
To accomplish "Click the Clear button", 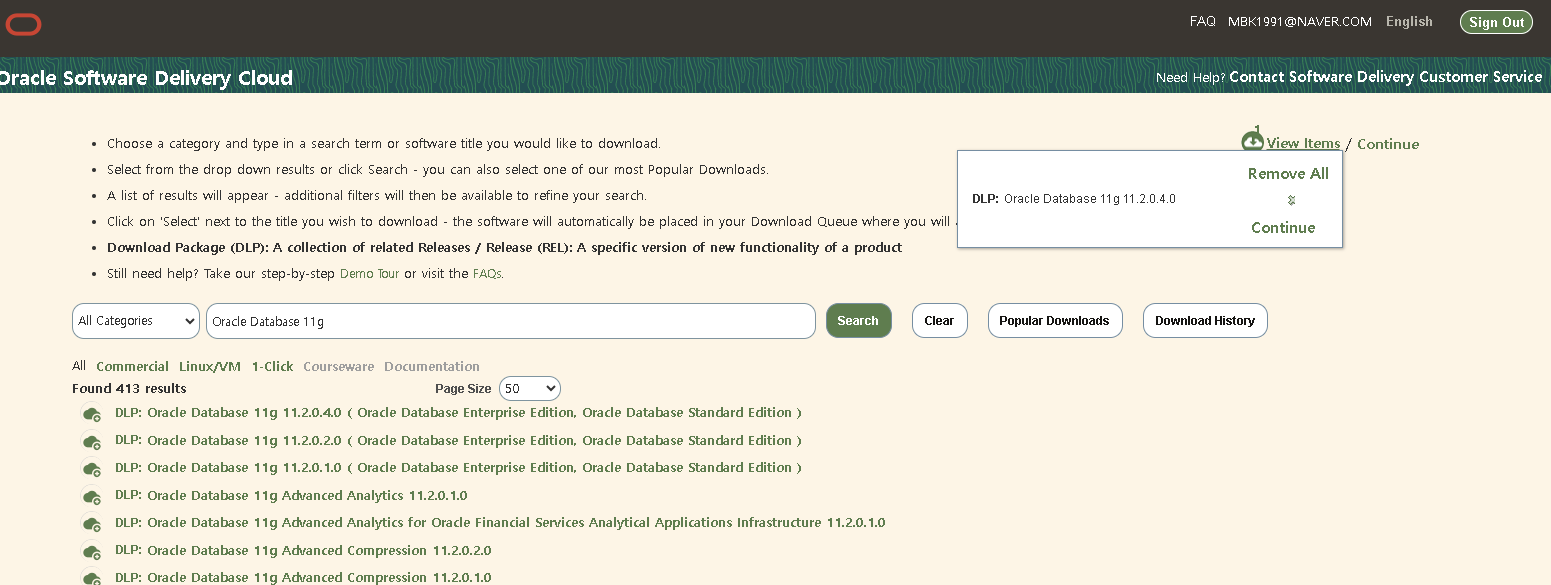I will [x=939, y=321].
